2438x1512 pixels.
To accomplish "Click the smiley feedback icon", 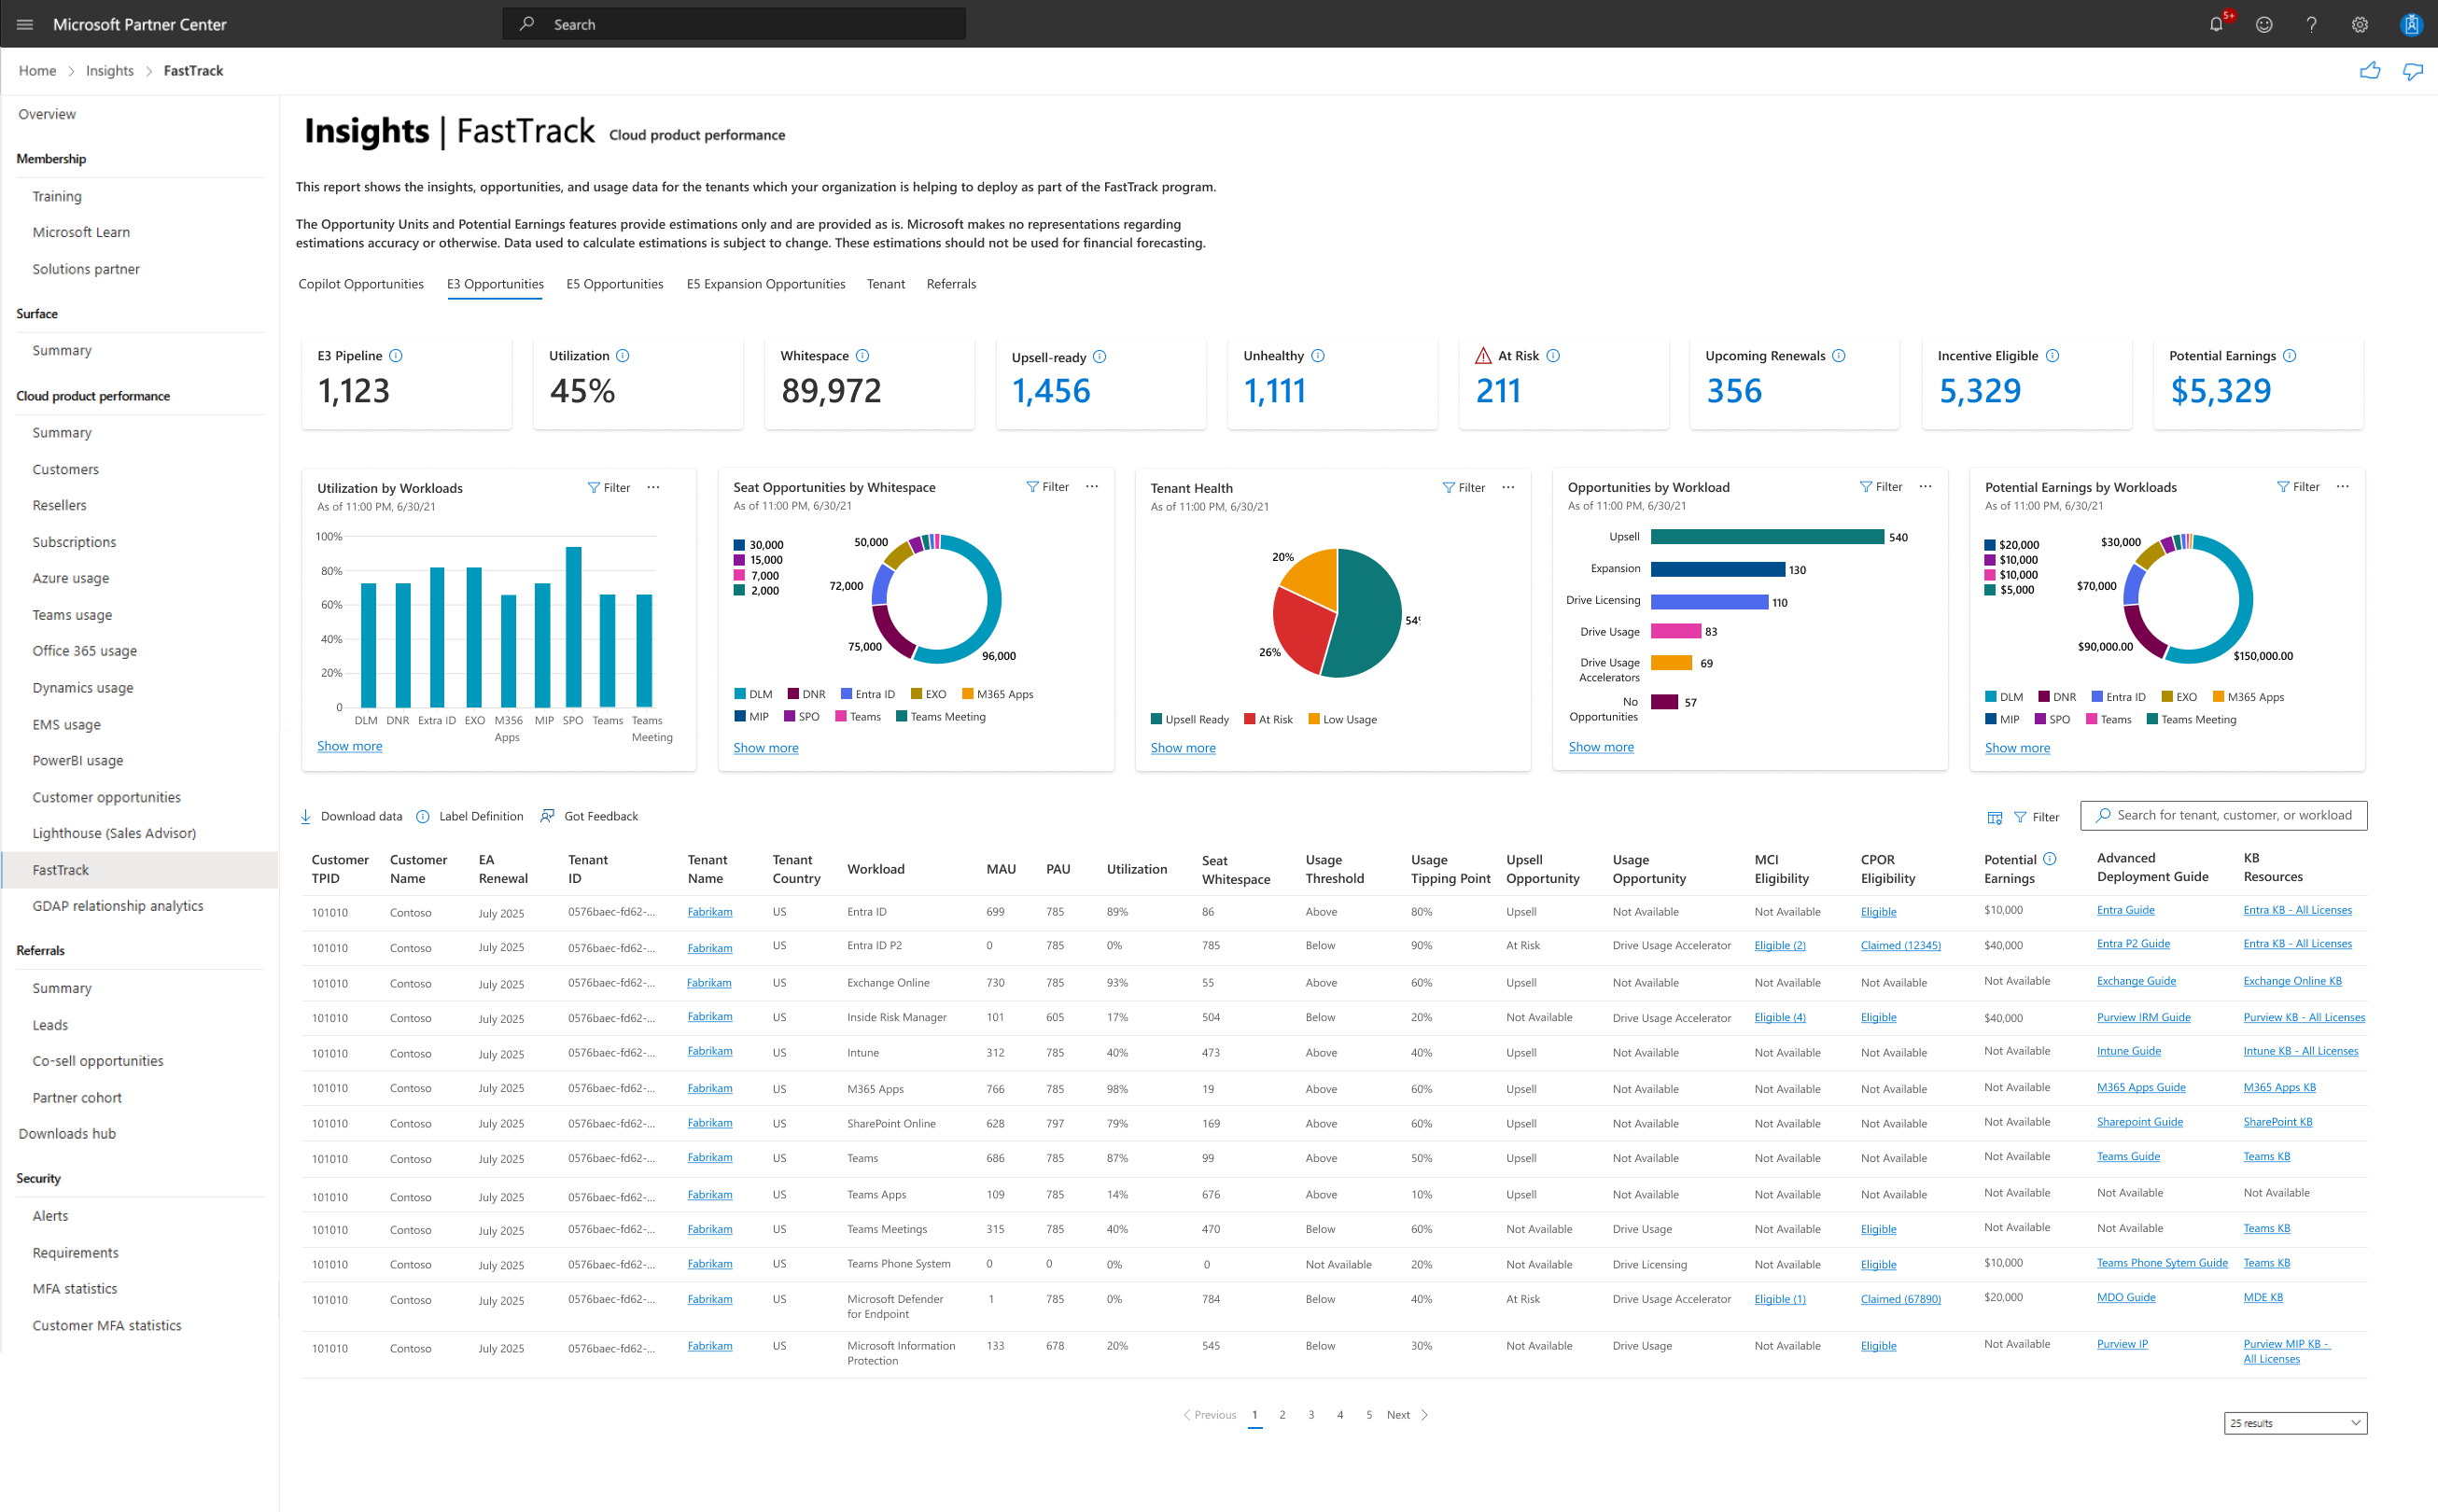I will pos(2264,24).
